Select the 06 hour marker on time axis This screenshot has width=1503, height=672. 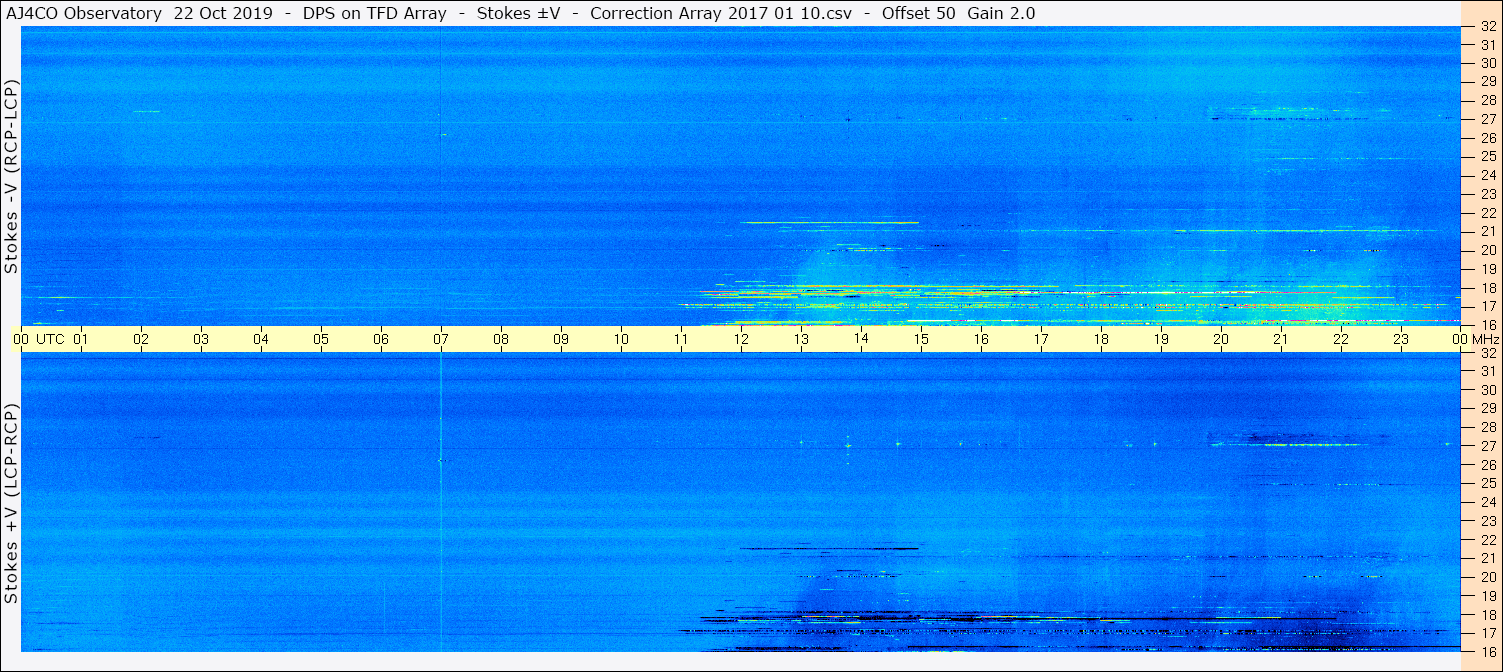pos(381,339)
